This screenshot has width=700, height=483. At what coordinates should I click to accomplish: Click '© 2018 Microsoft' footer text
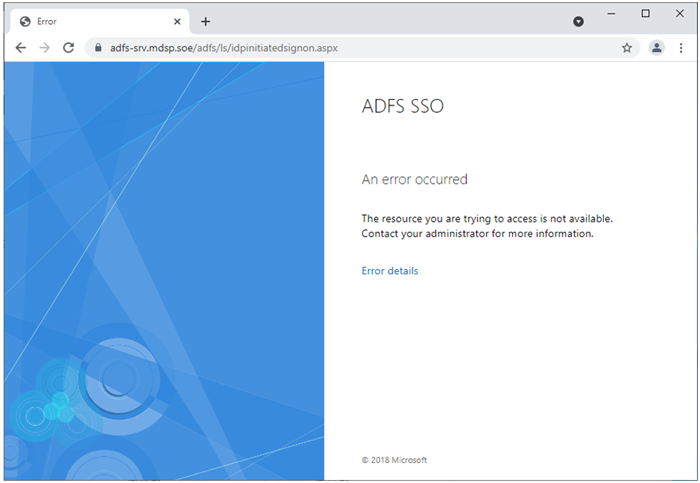394,460
